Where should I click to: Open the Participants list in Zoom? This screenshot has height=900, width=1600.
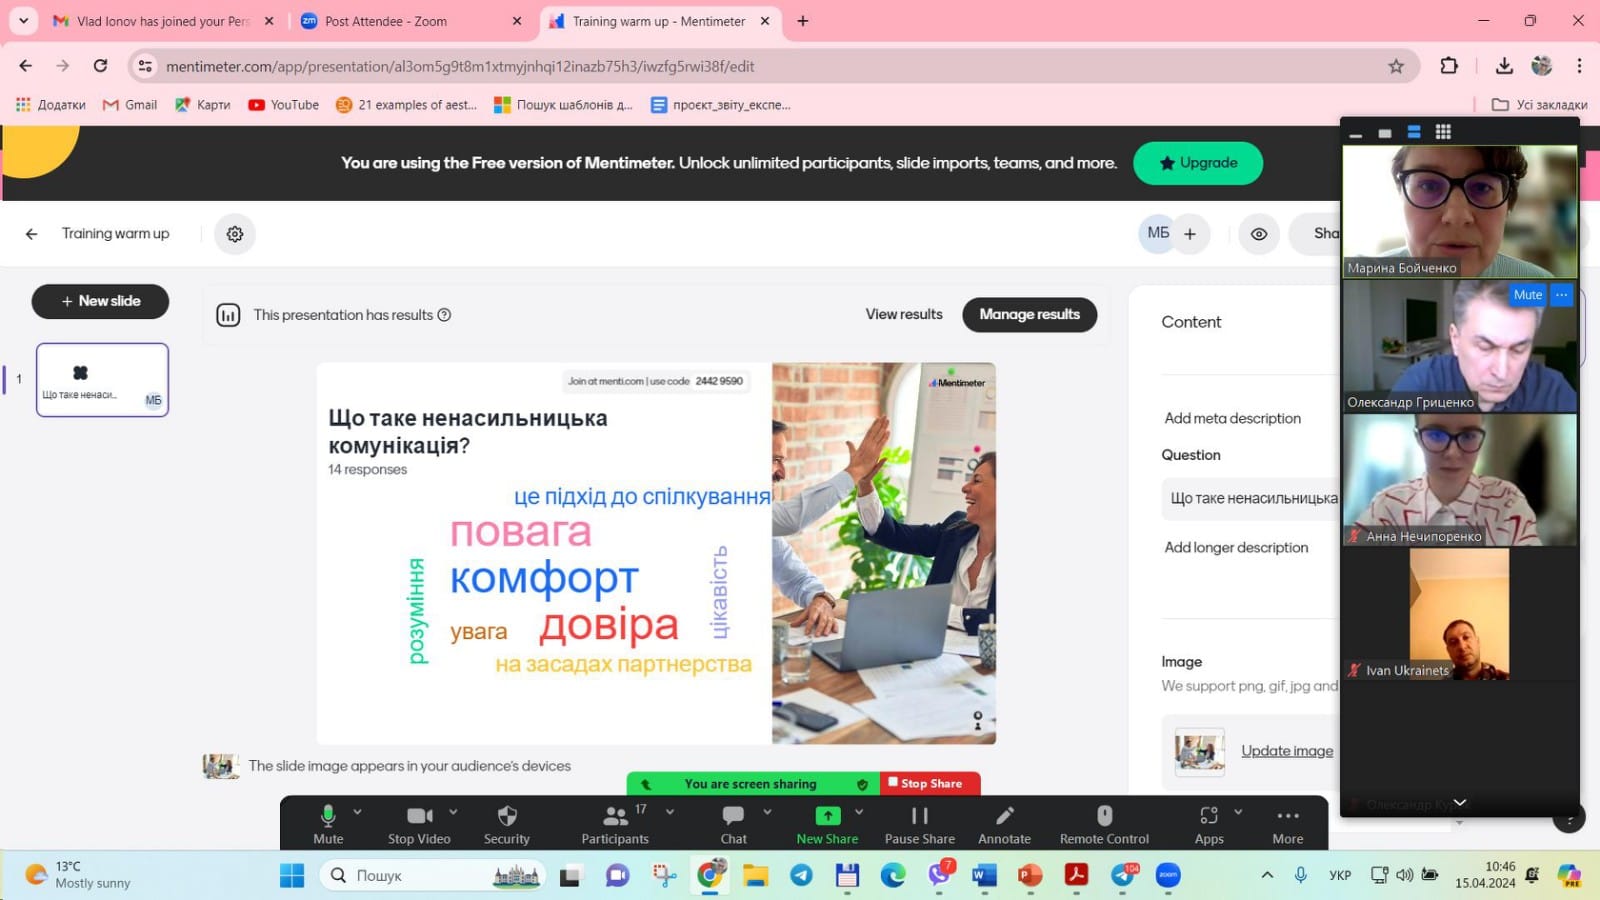615,817
